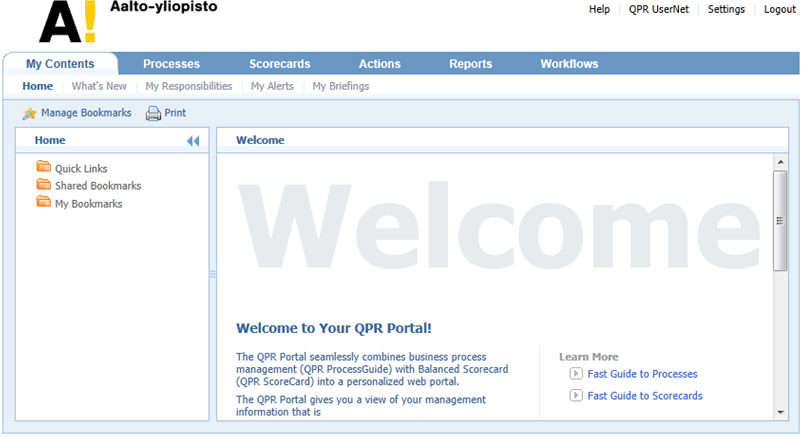This screenshot has height=437, width=802.
Task: Click arrow icon beside Fast Guide to Processes
Action: coord(576,374)
